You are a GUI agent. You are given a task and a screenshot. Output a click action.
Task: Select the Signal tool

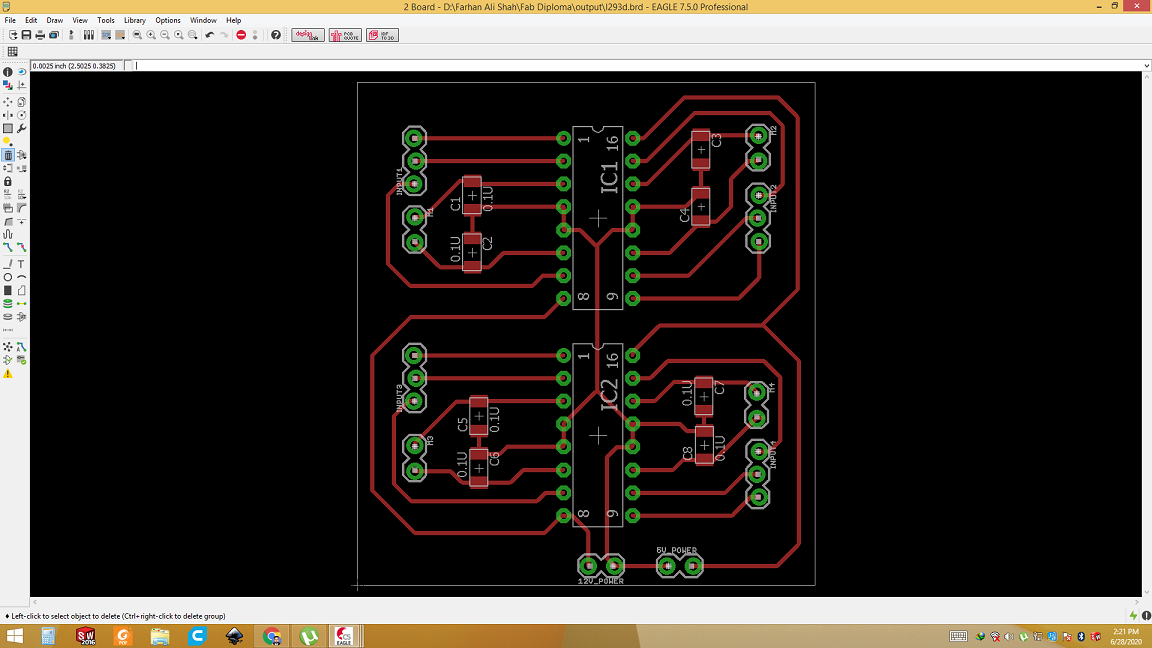tap(21, 303)
